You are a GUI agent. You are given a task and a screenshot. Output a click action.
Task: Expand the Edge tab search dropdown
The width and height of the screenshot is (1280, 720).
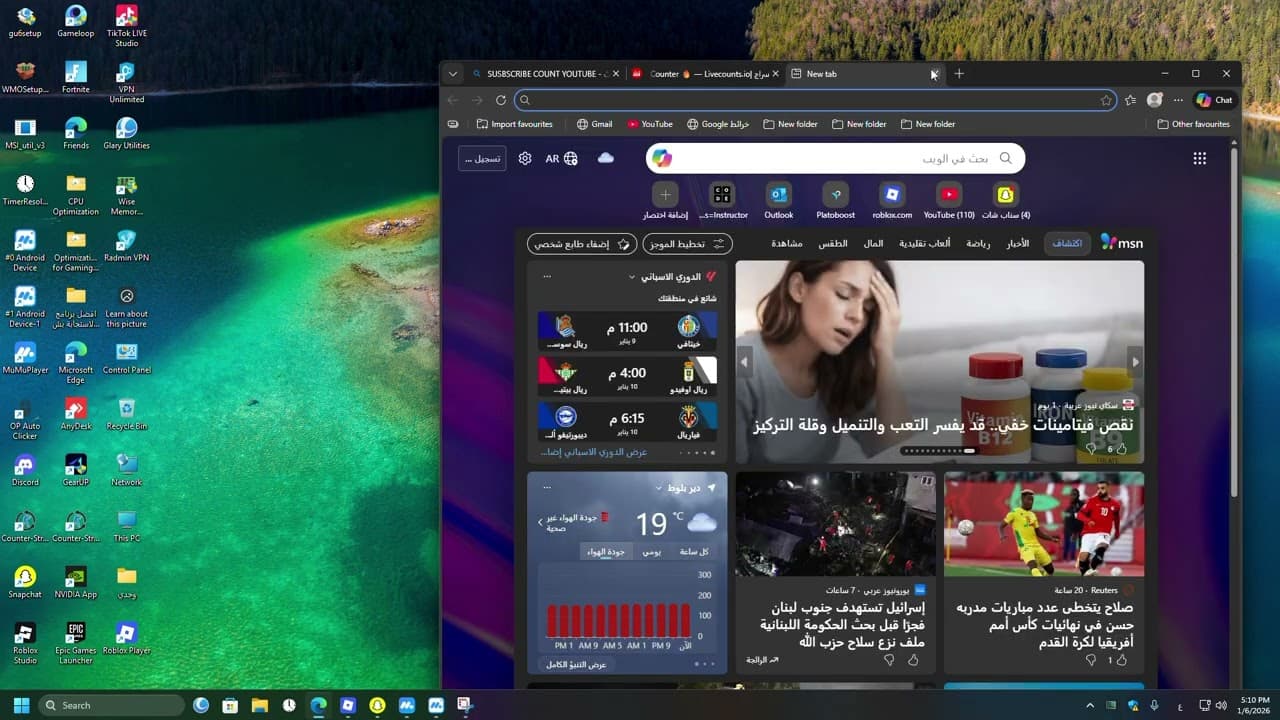[x=453, y=73]
